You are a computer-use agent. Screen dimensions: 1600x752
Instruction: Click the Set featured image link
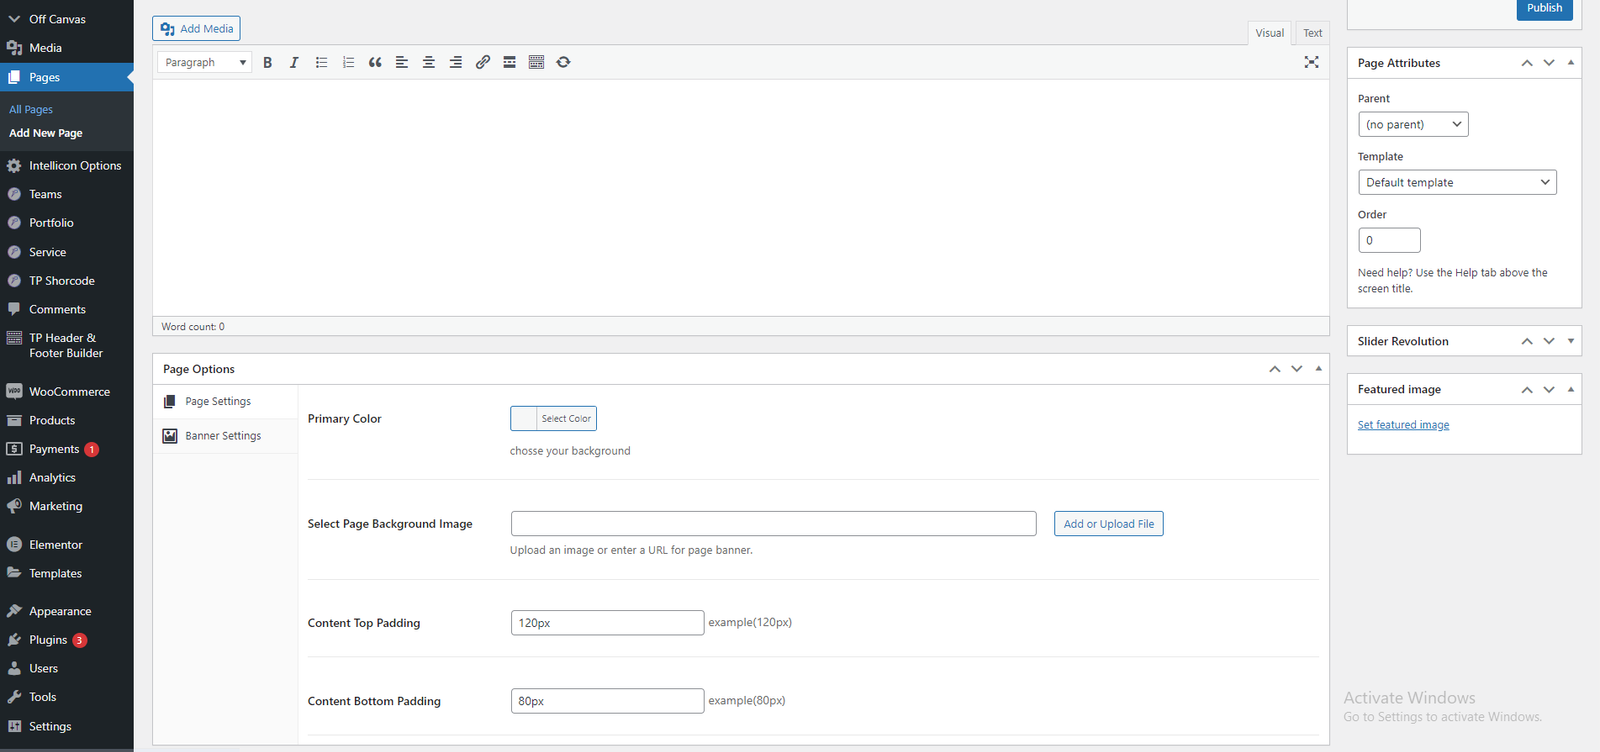coord(1403,425)
